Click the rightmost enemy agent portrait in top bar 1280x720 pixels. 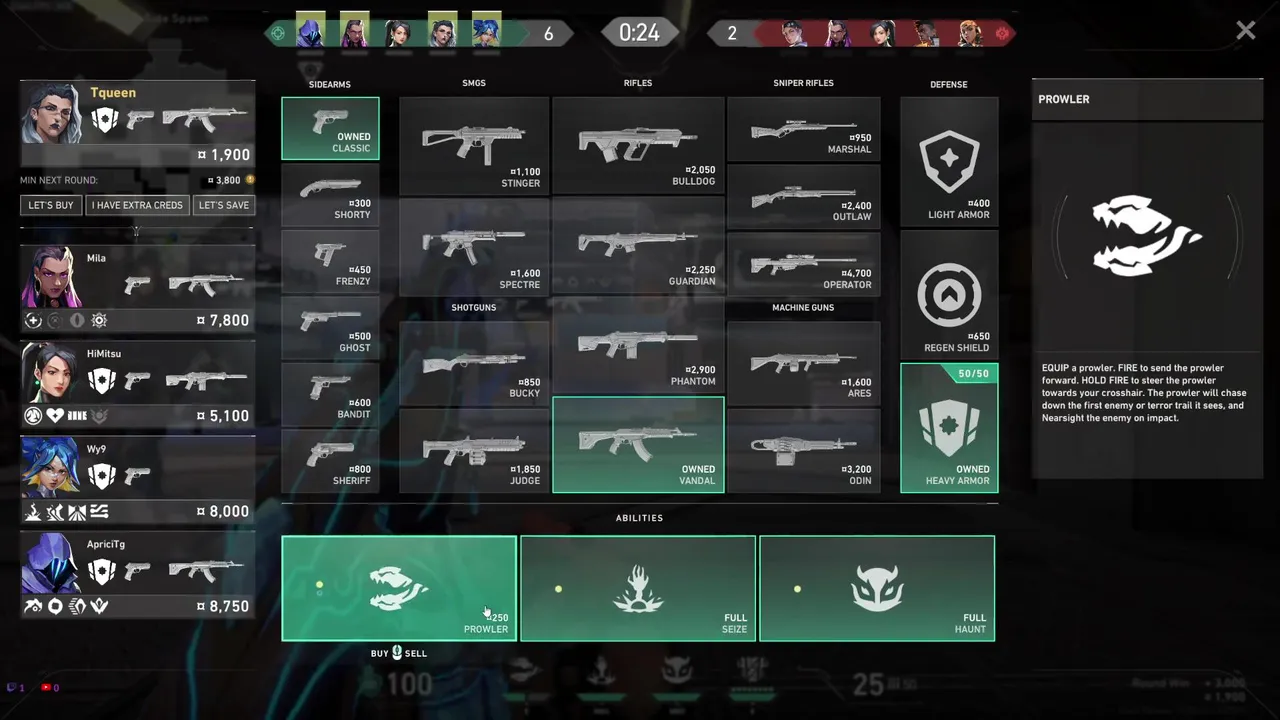click(970, 32)
